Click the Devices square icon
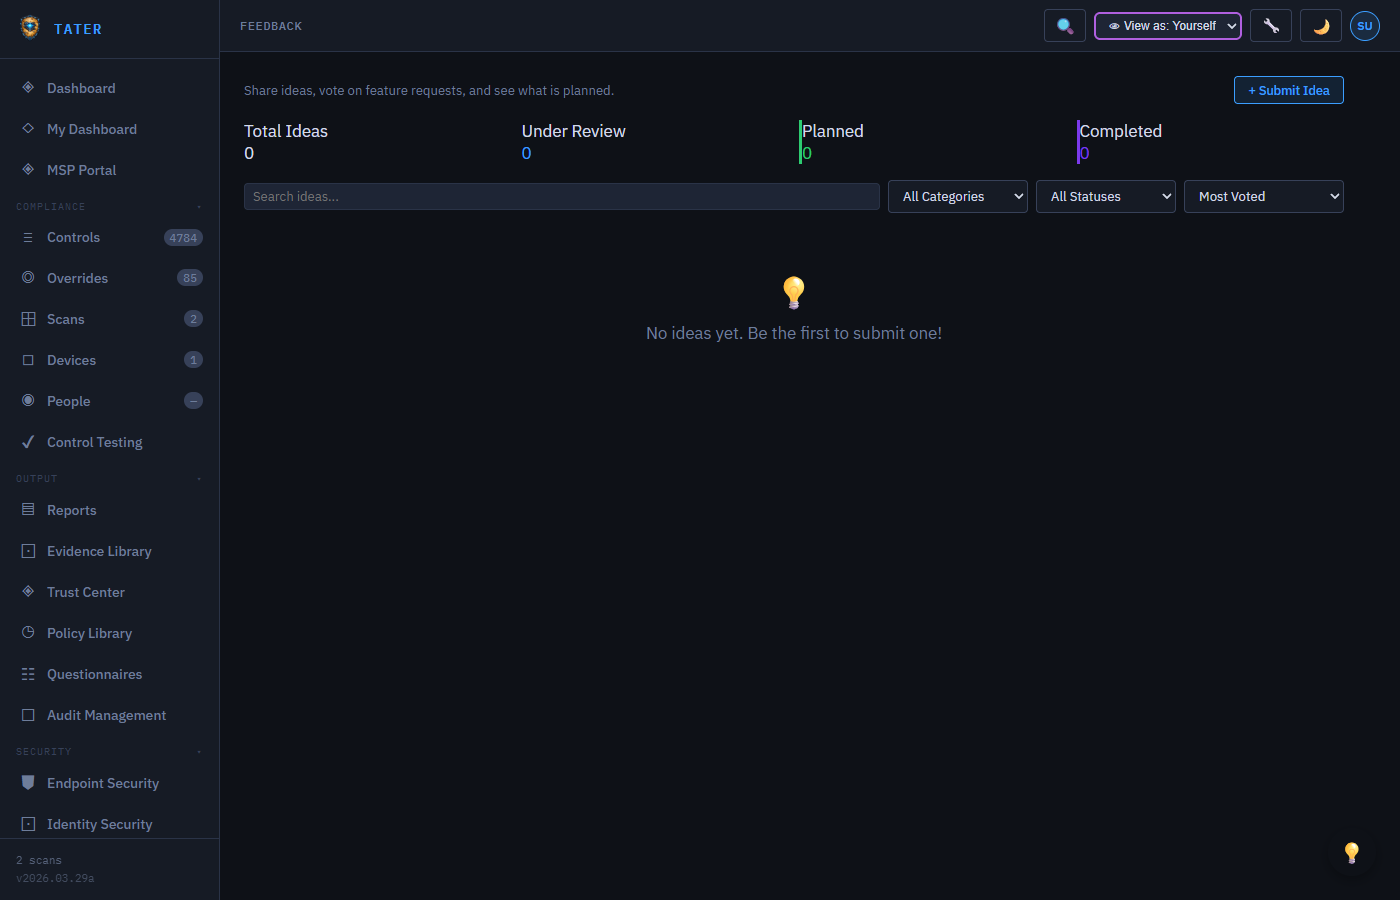The height and width of the screenshot is (900, 1400). coord(28,360)
